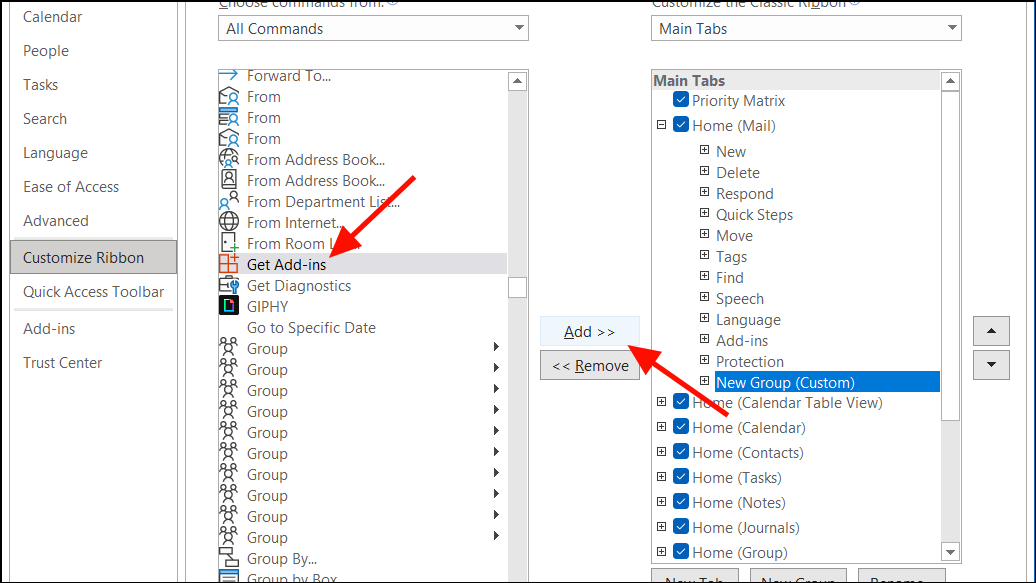The width and height of the screenshot is (1036, 583).
Task: Uncheck the Priority Matrix tab checkbox
Action: [681, 100]
